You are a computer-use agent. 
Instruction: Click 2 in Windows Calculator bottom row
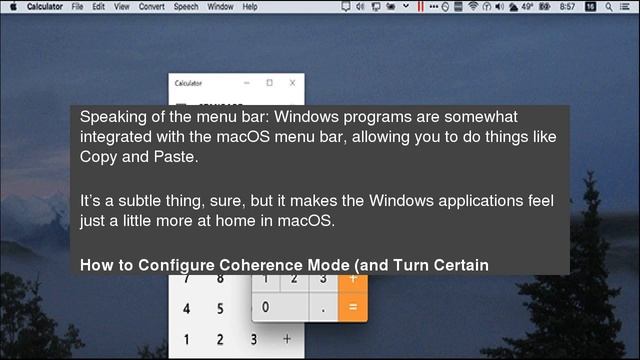220,339
